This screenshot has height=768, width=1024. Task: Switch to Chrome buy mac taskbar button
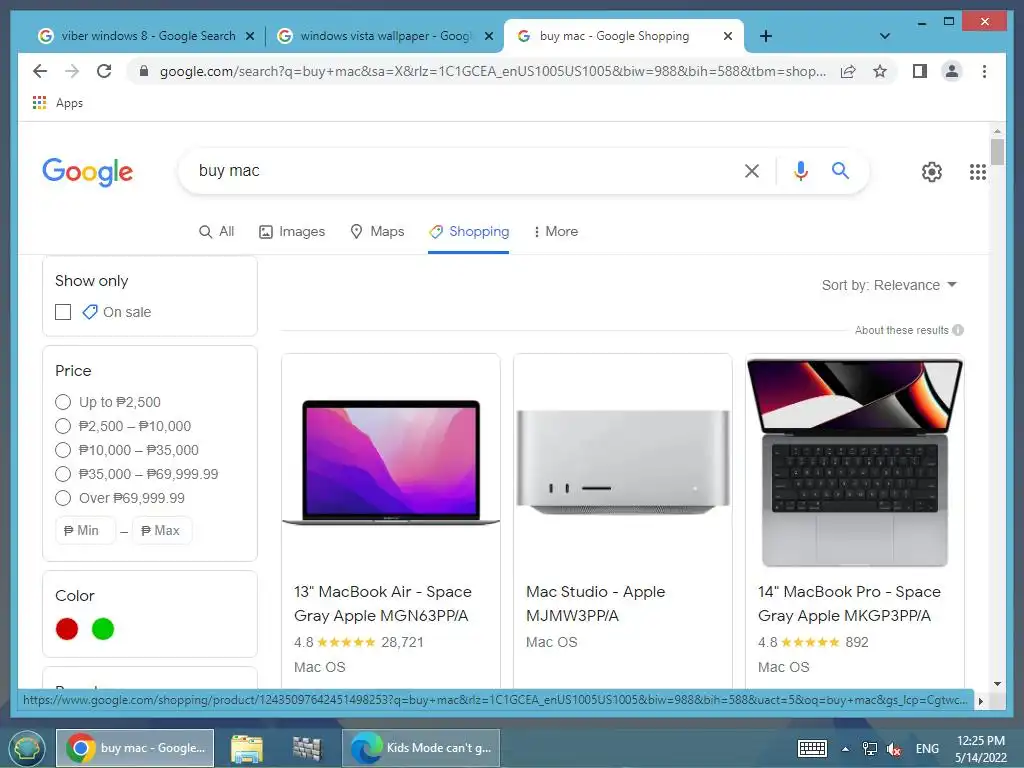click(135, 748)
